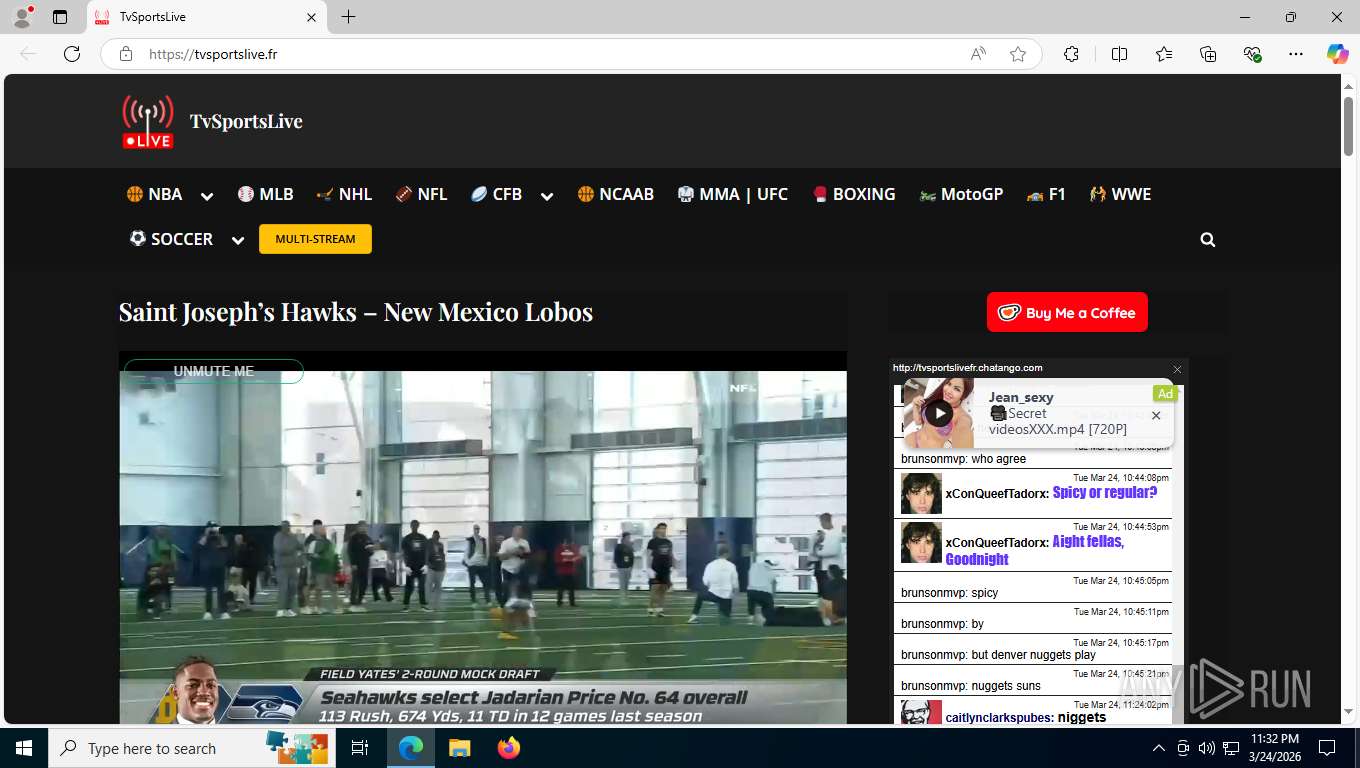
Task: Play the Jean_sexy ad video thumbnail
Action: [938, 413]
